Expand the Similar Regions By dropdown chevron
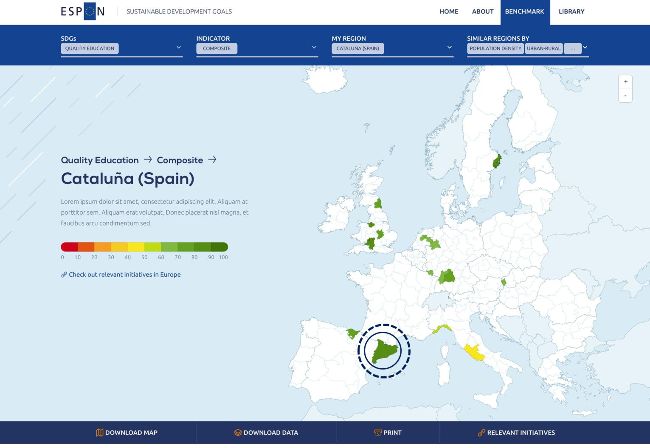This screenshot has width=650, height=448. 585,47
